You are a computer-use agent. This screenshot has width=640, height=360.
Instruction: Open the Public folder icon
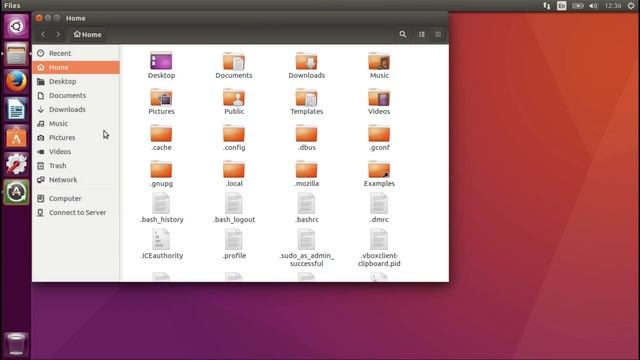pyautogui.click(x=234, y=98)
